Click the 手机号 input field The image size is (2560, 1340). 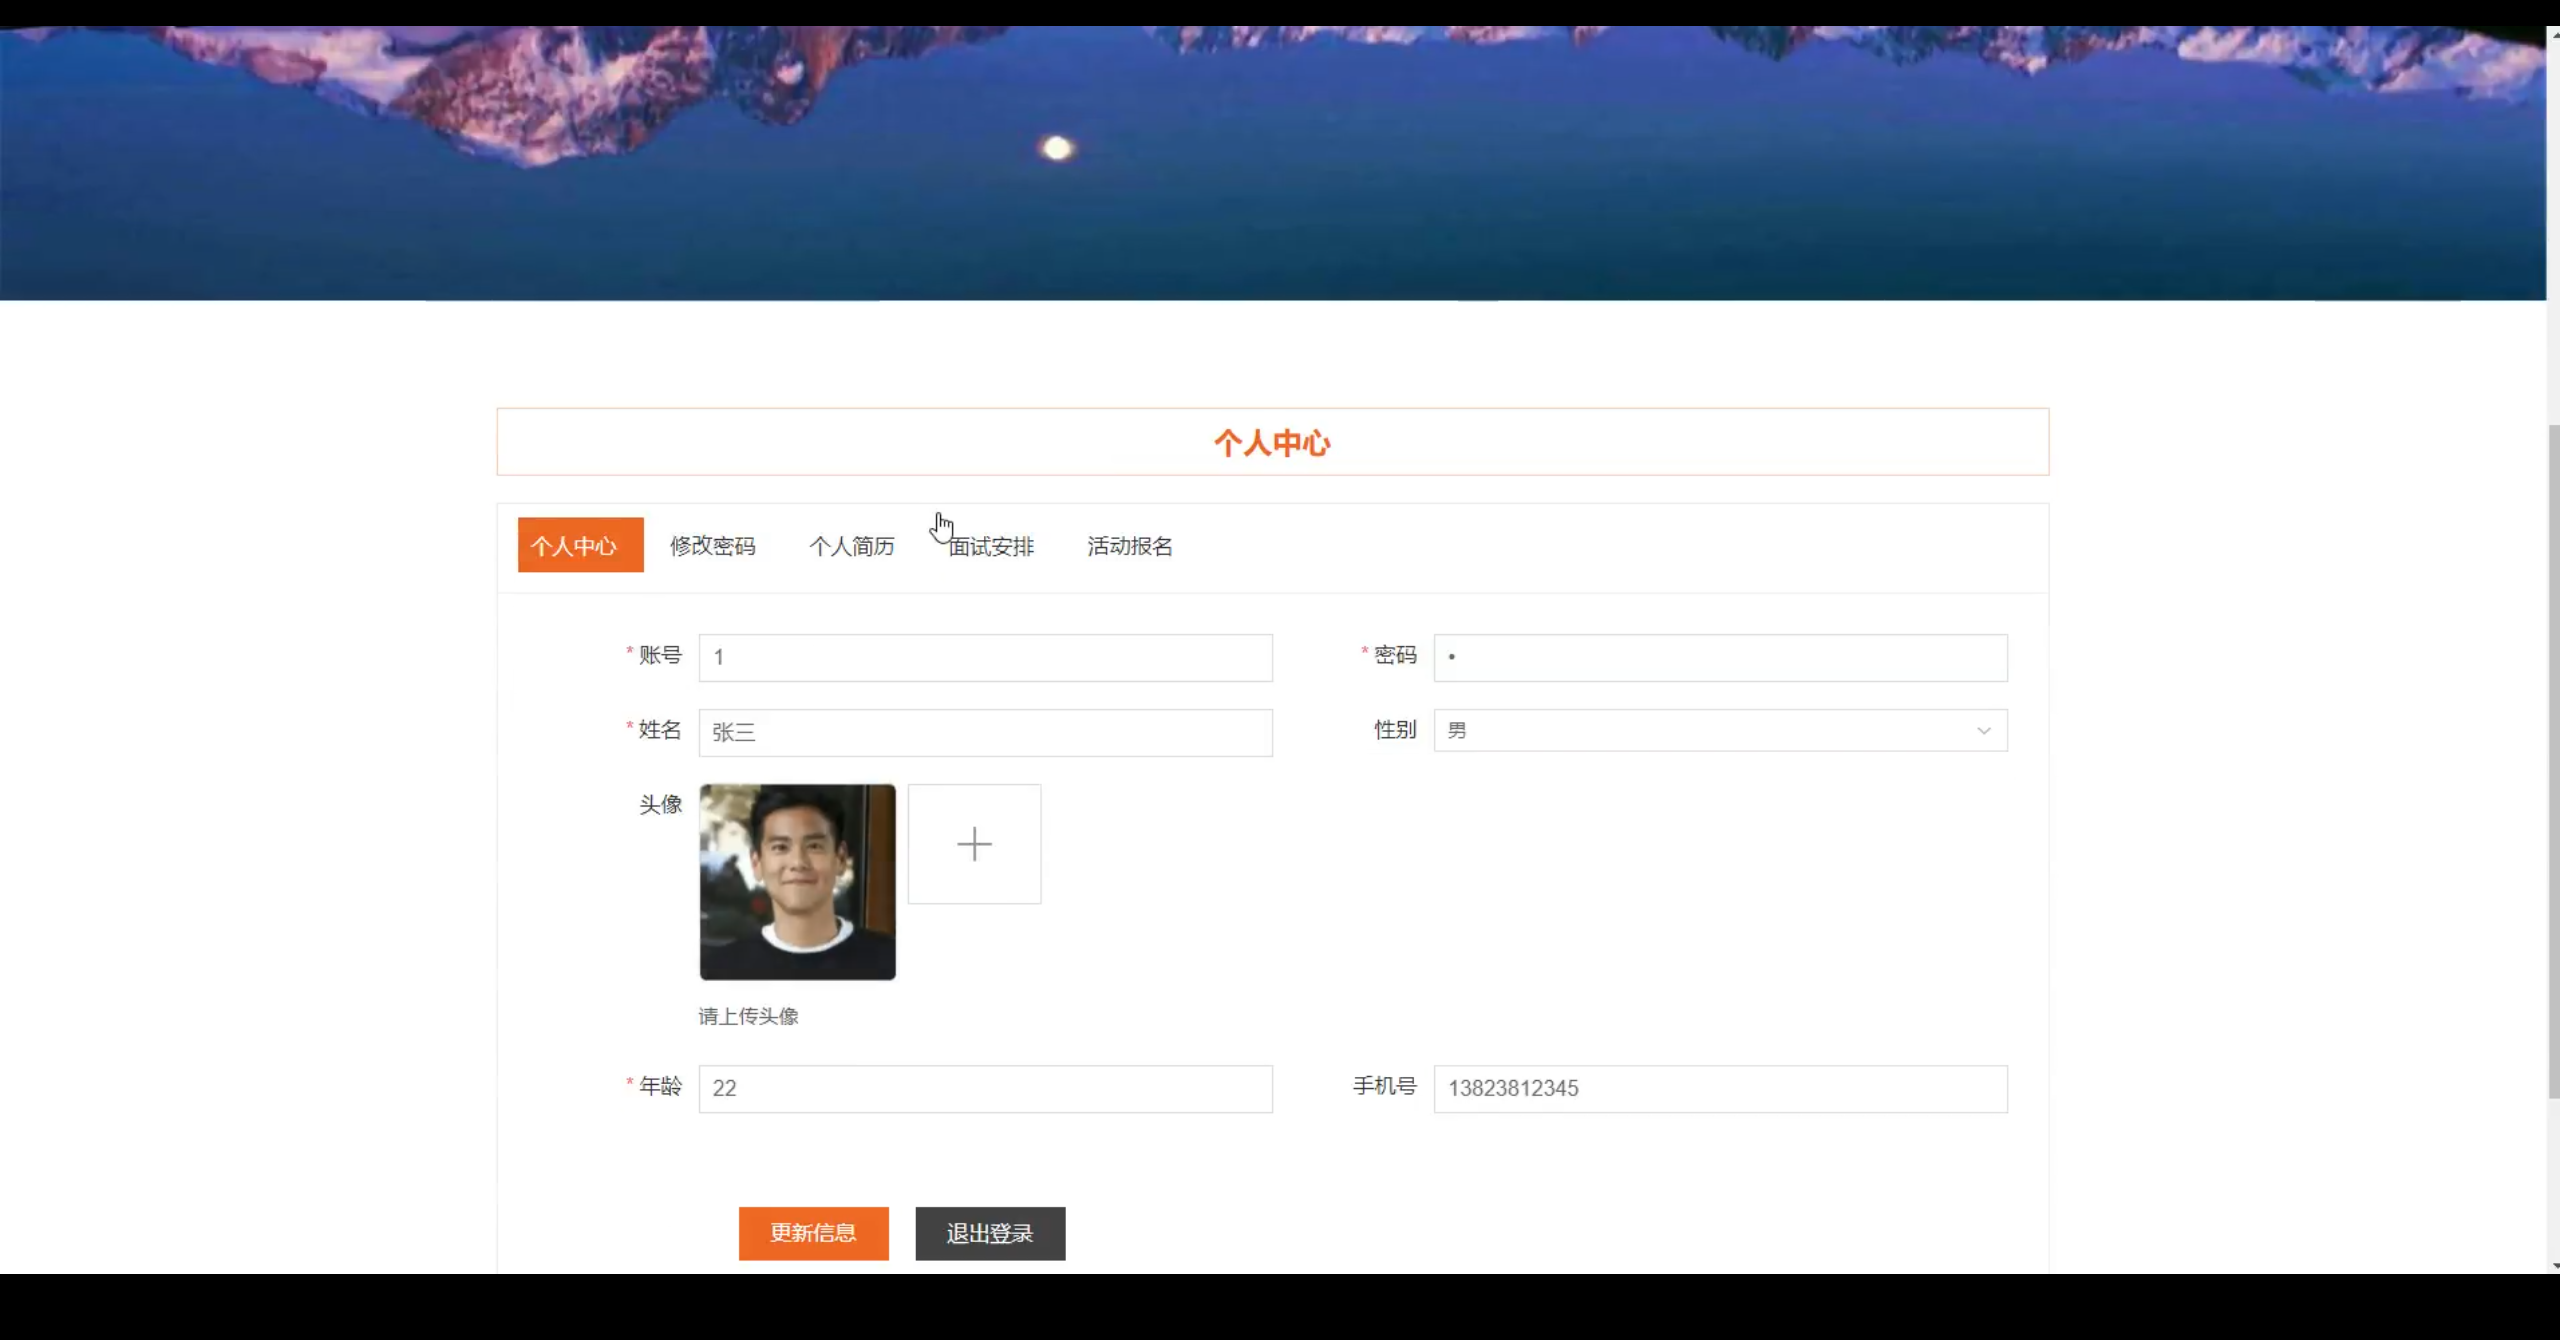[1720, 1089]
